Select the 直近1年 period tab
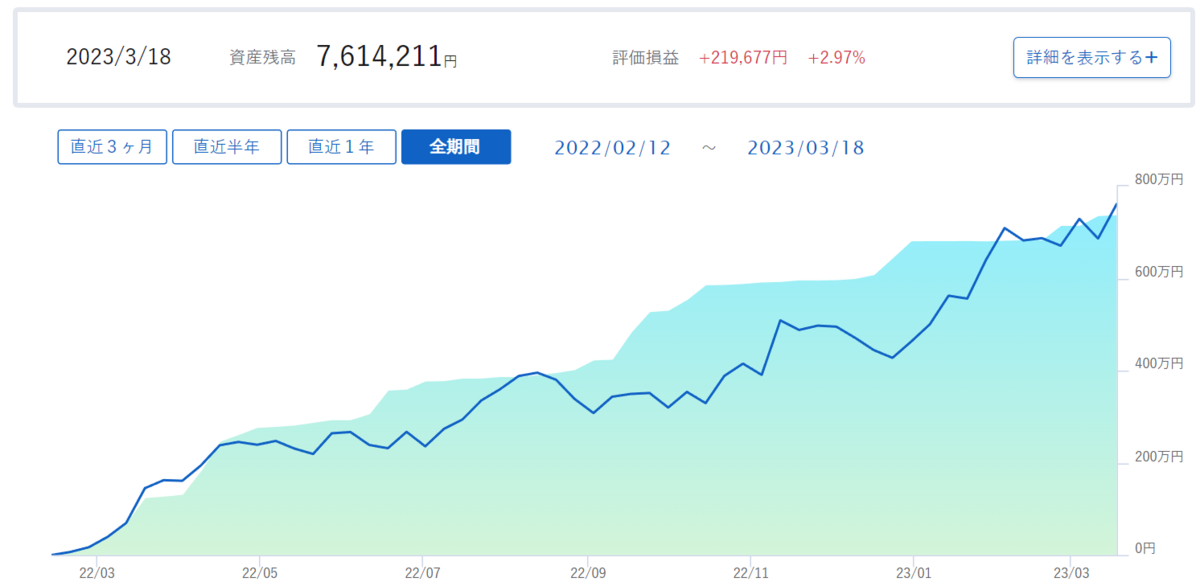The height and width of the screenshot is (582, 1200). pos(341,147)
